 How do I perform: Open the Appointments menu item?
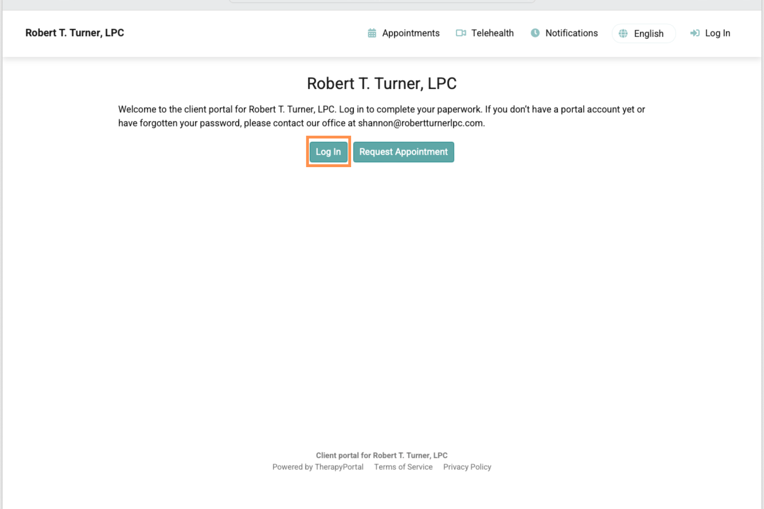point(403,33)
